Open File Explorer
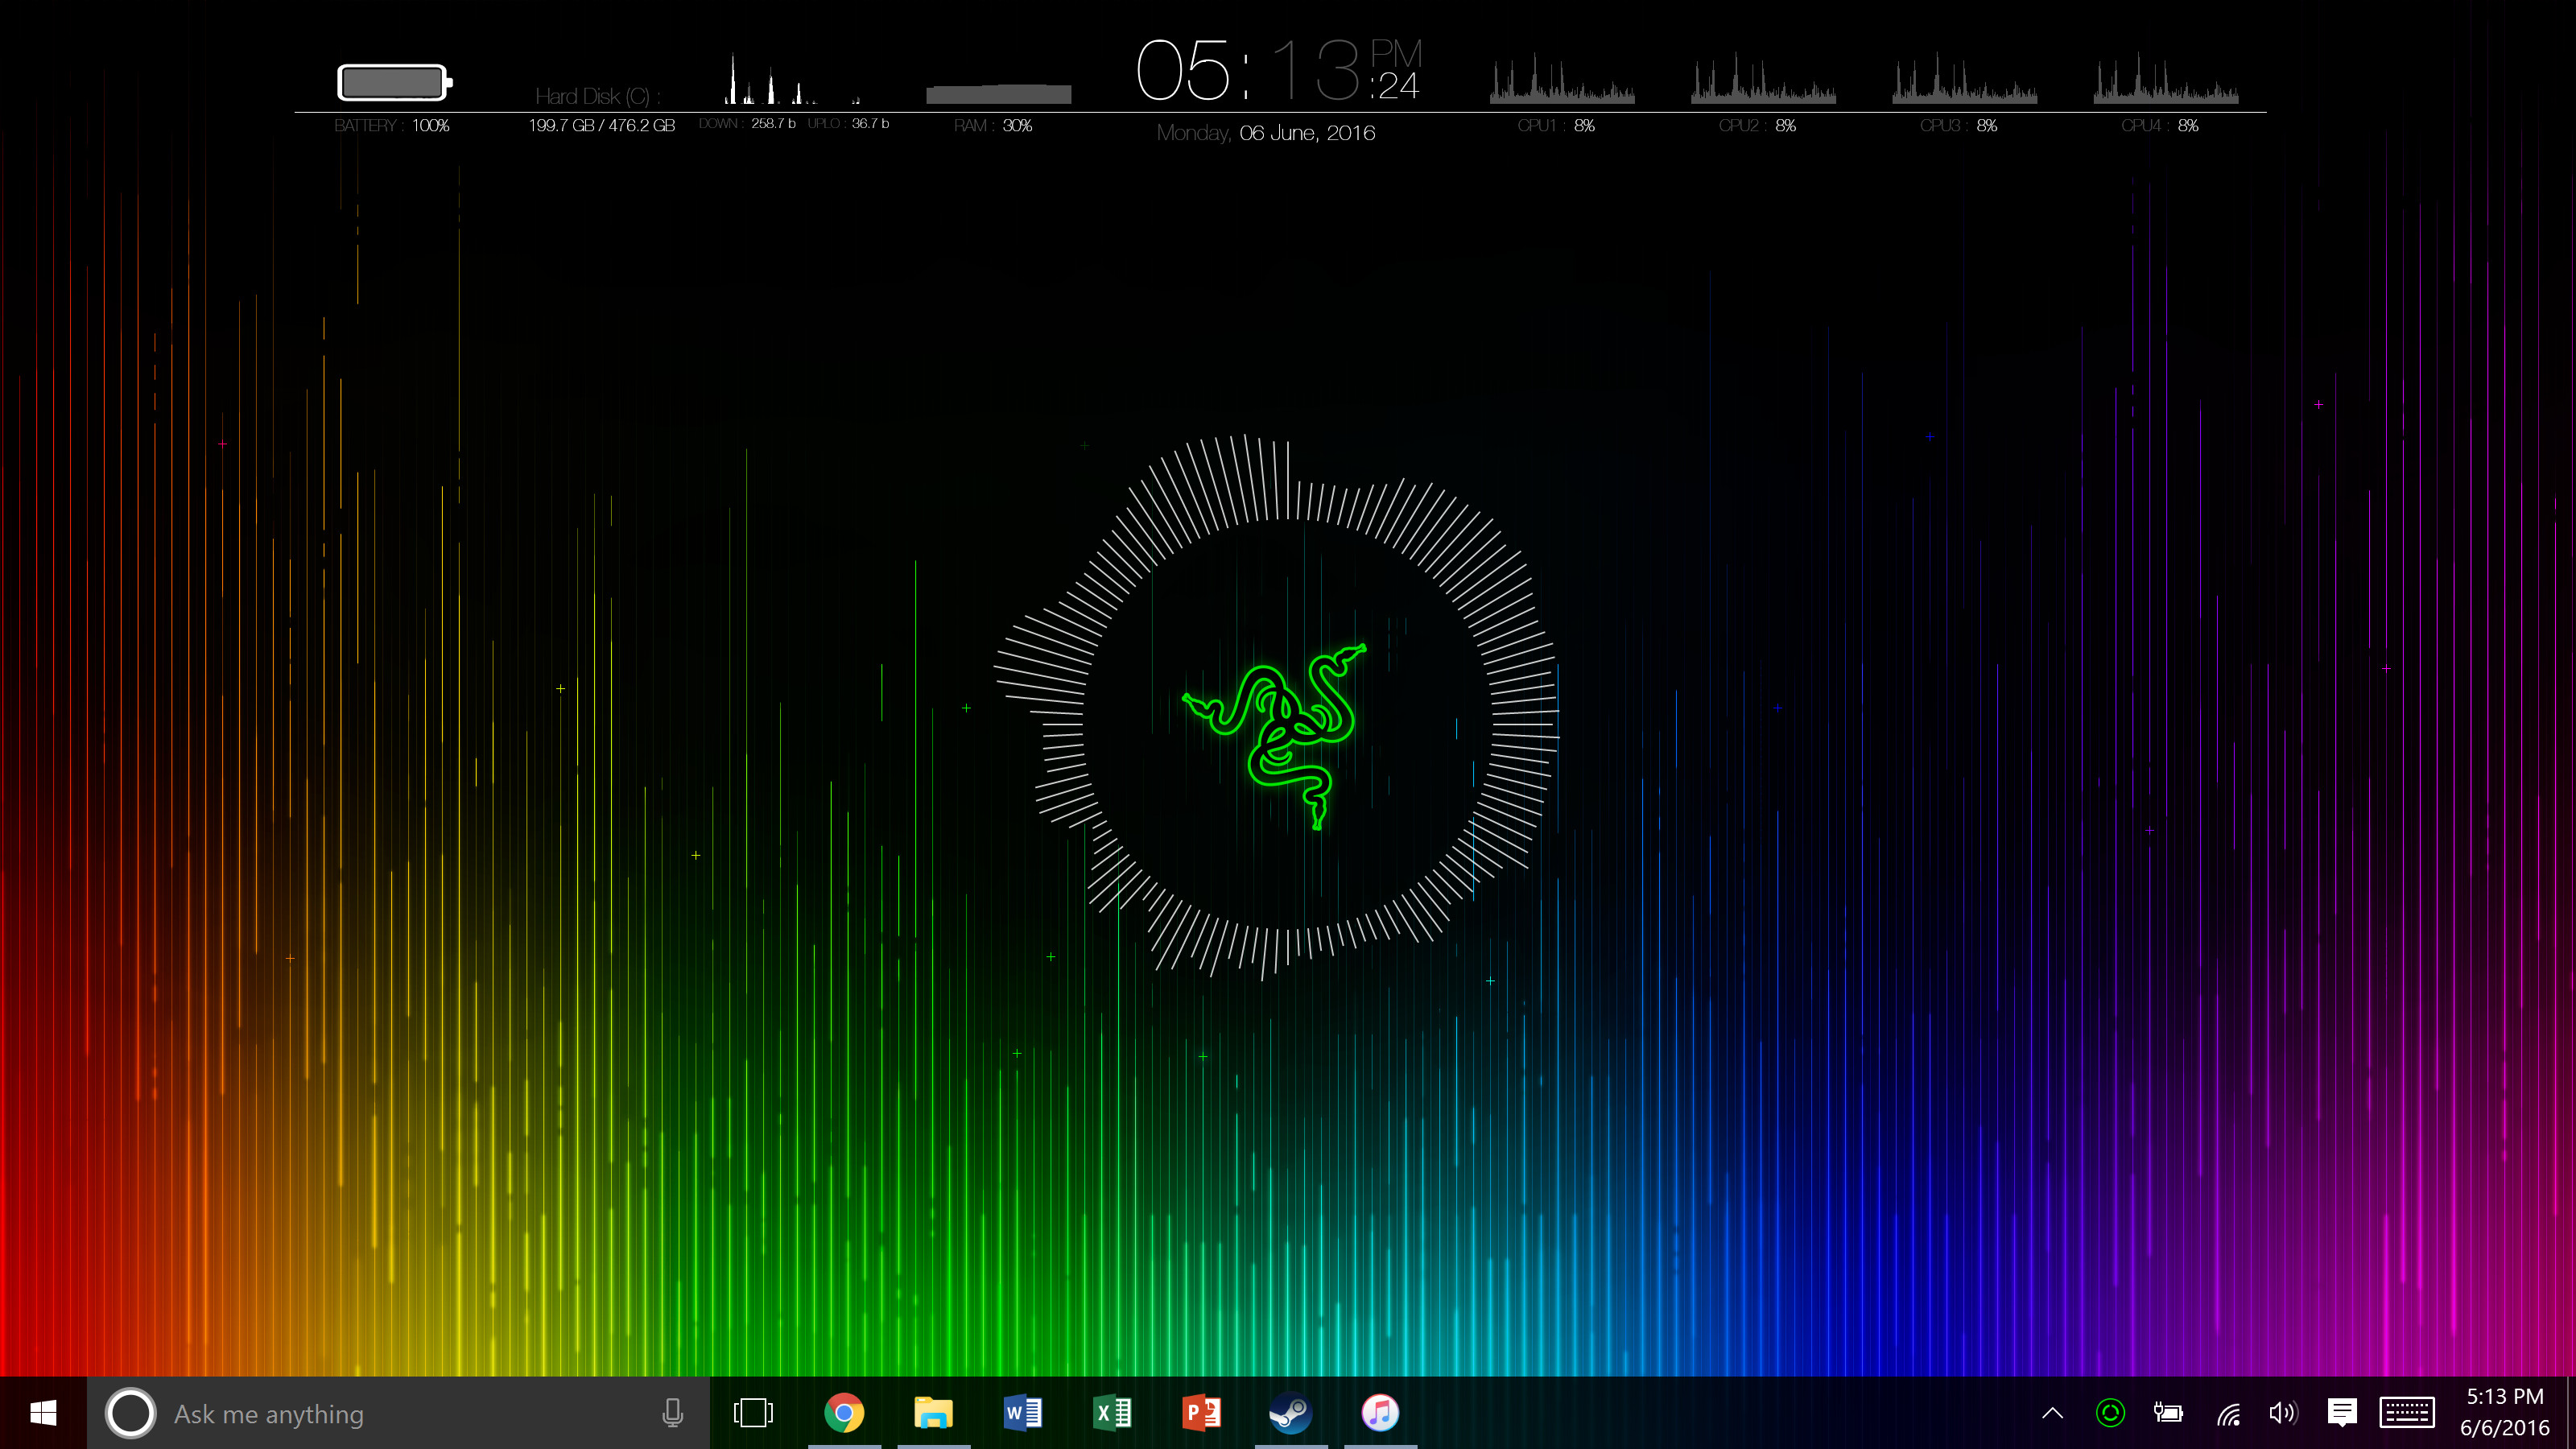2576x1449 pixels. 933,1413
